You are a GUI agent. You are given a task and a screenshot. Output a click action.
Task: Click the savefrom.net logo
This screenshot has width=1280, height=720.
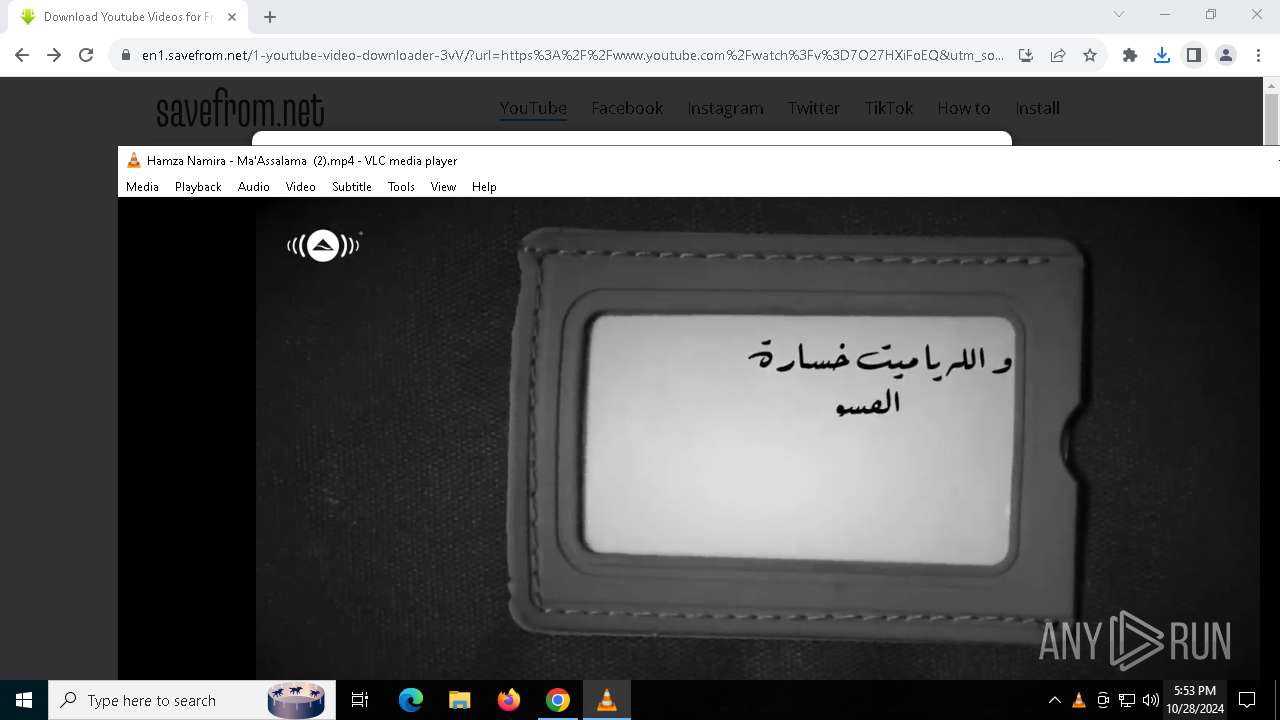pos(240,109)
